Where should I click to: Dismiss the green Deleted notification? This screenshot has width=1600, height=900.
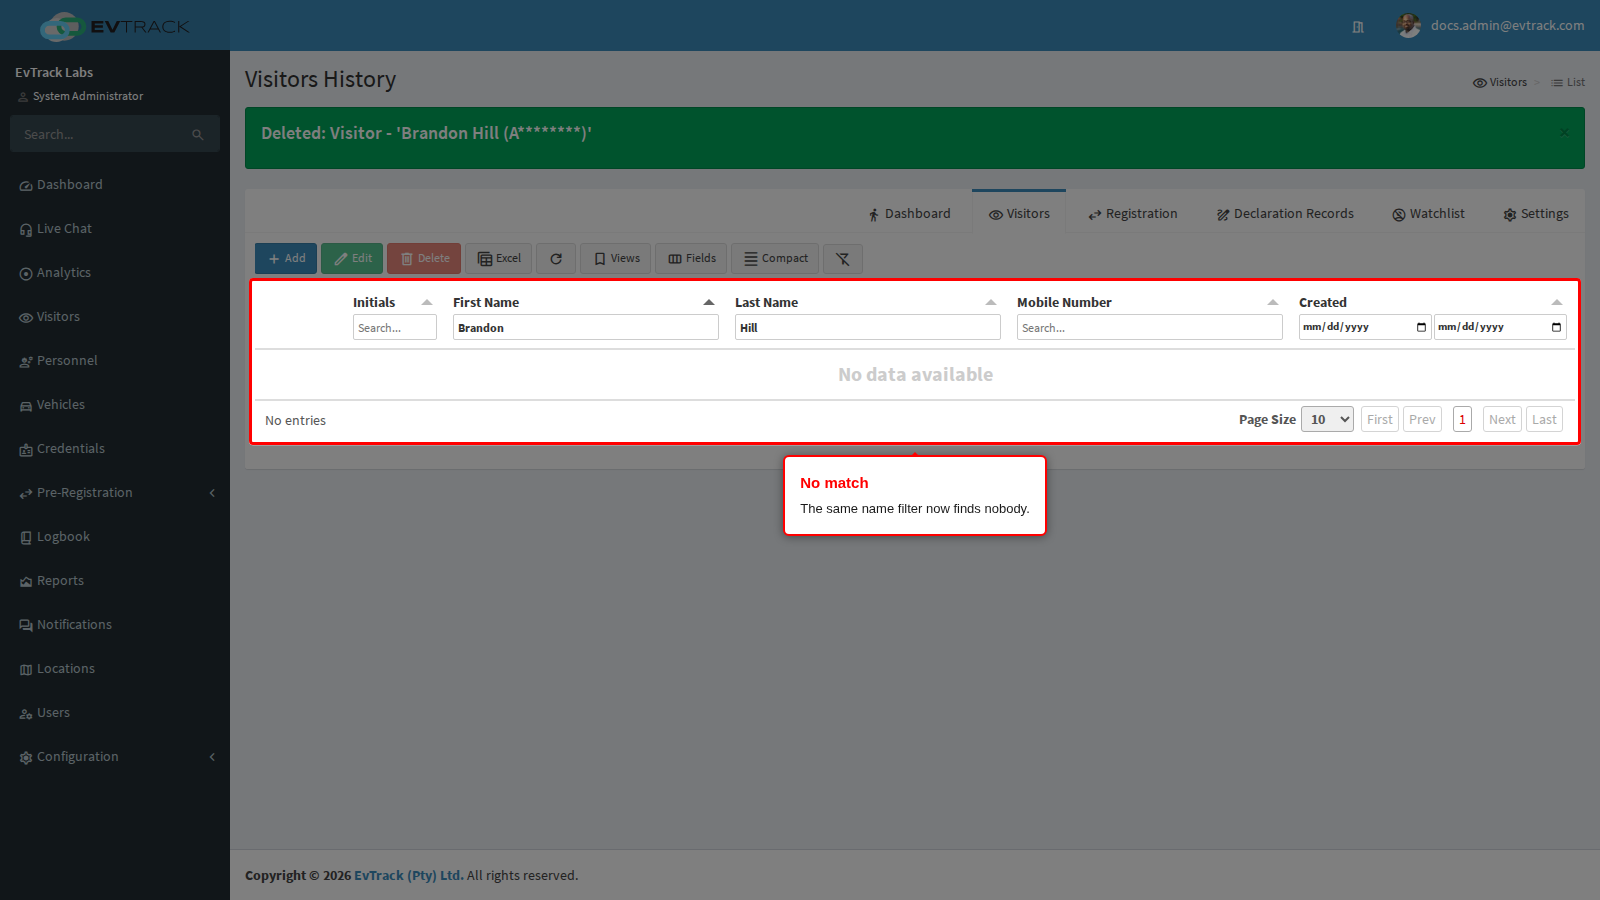pyautogui.click(x=1564, y=132)
